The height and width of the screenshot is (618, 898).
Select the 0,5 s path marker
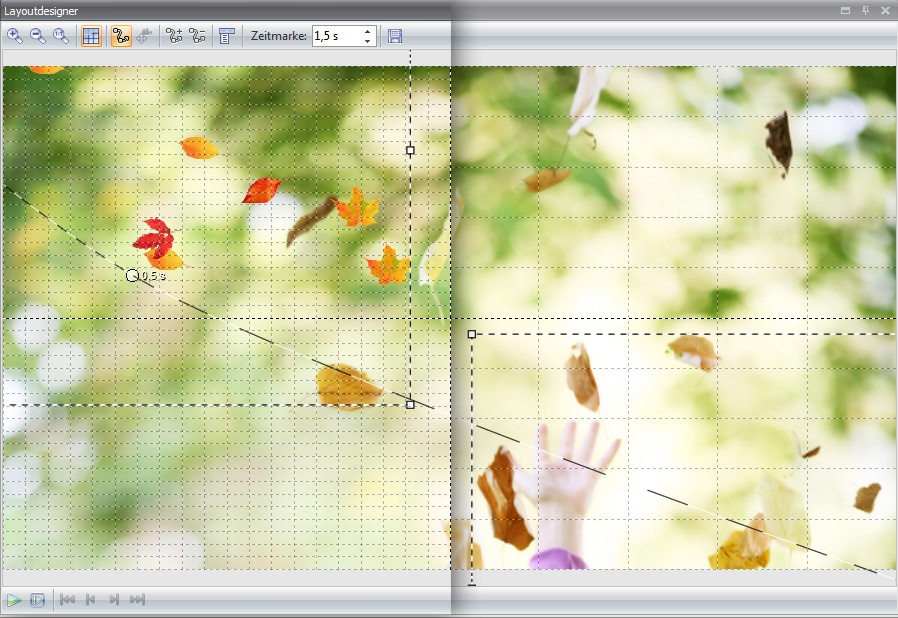tap(133, 275)
